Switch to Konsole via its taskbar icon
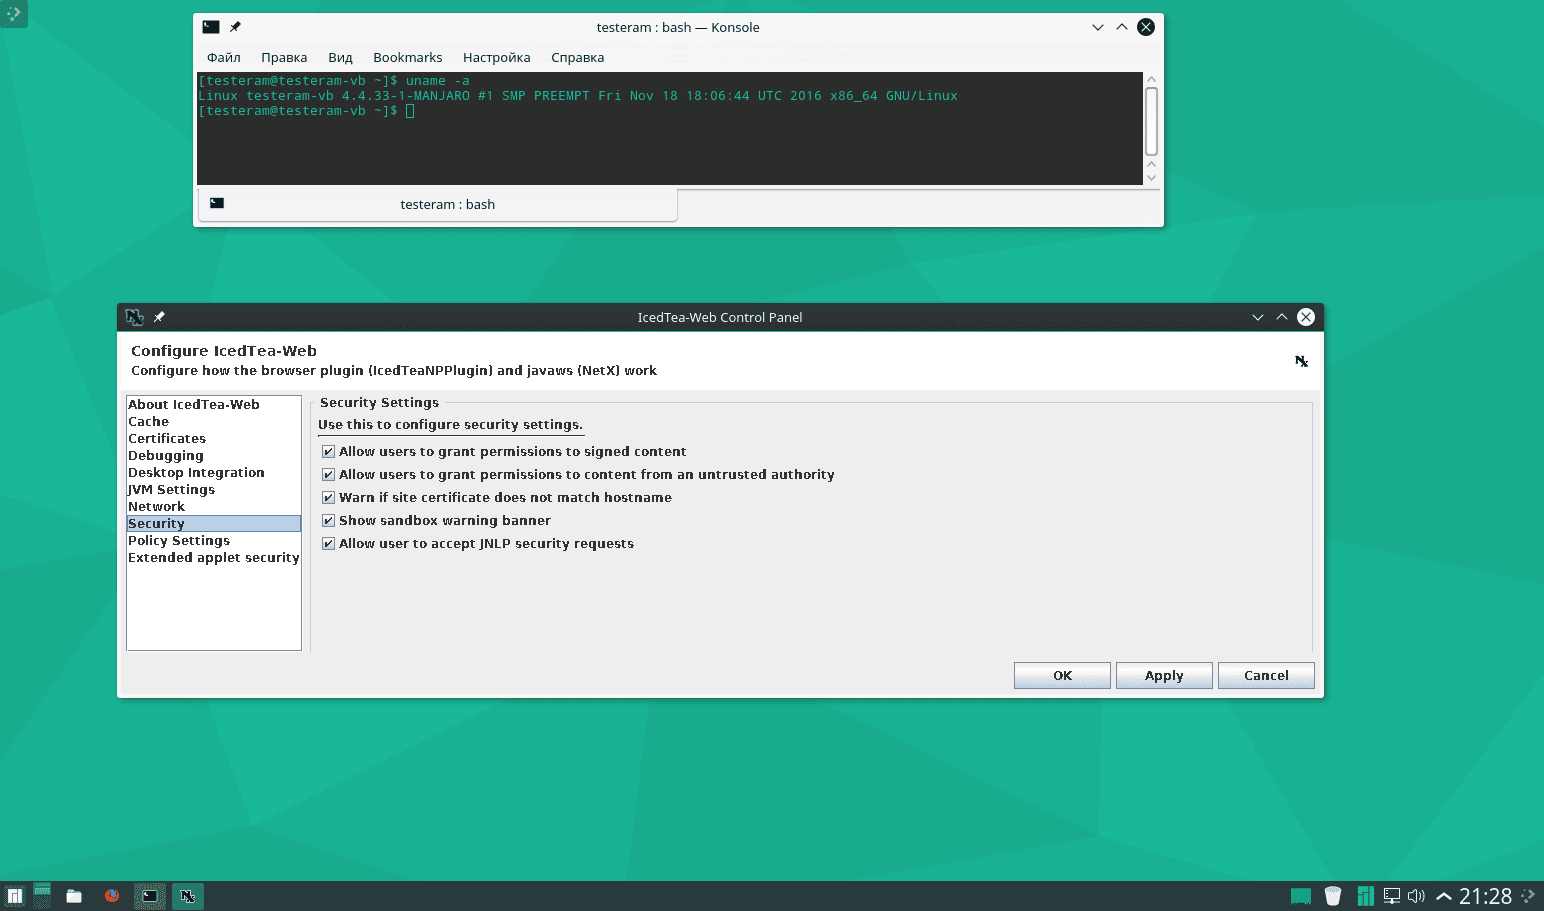Screen dimensions: 1544x911 (150, 896)
